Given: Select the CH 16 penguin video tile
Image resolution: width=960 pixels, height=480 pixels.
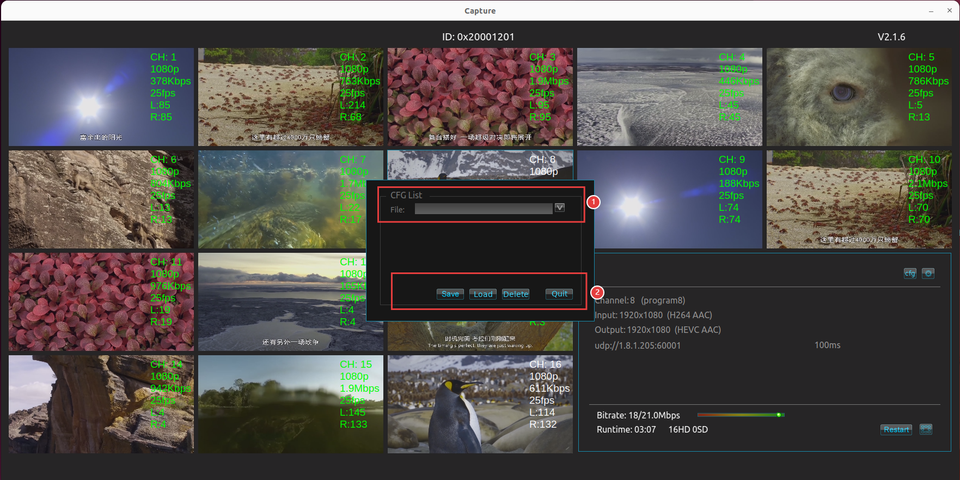Looking at the screenshot, I should coord(480,403).
